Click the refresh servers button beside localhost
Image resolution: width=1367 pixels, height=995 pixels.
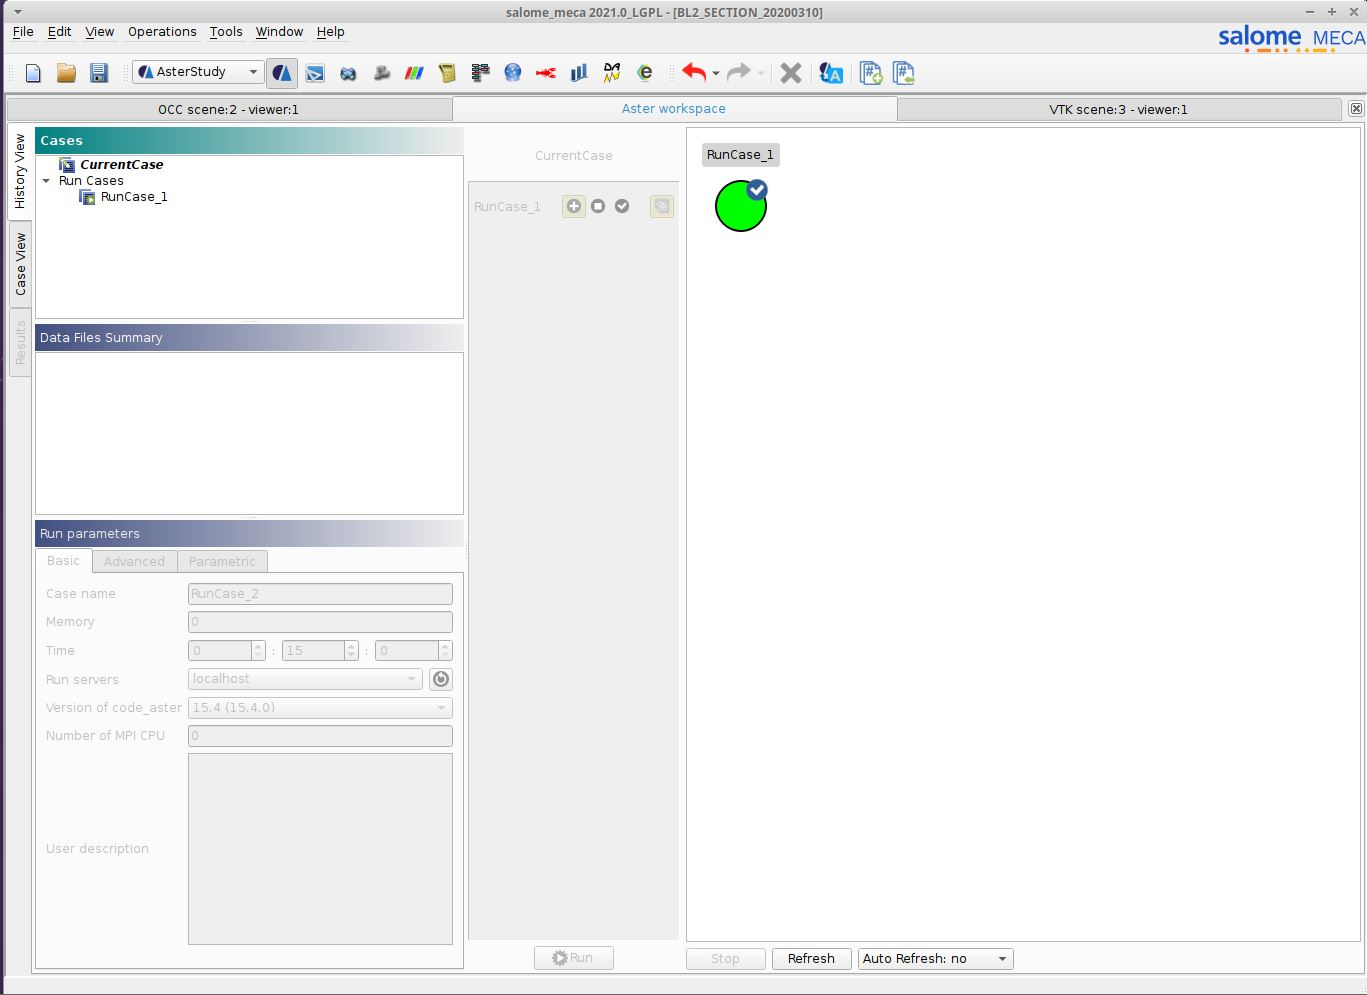tap(441, 679)
